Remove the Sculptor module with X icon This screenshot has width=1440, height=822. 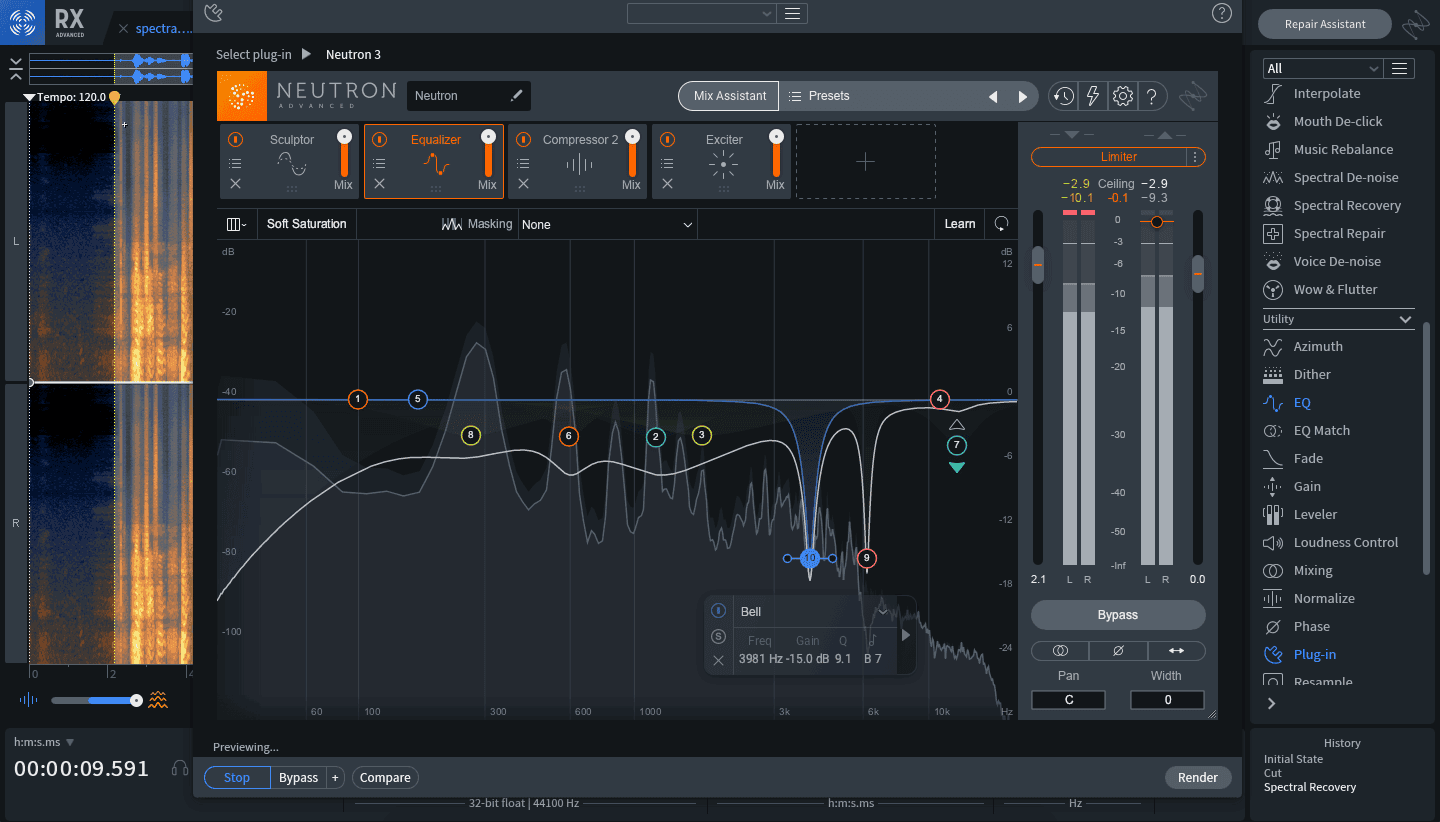235,184
